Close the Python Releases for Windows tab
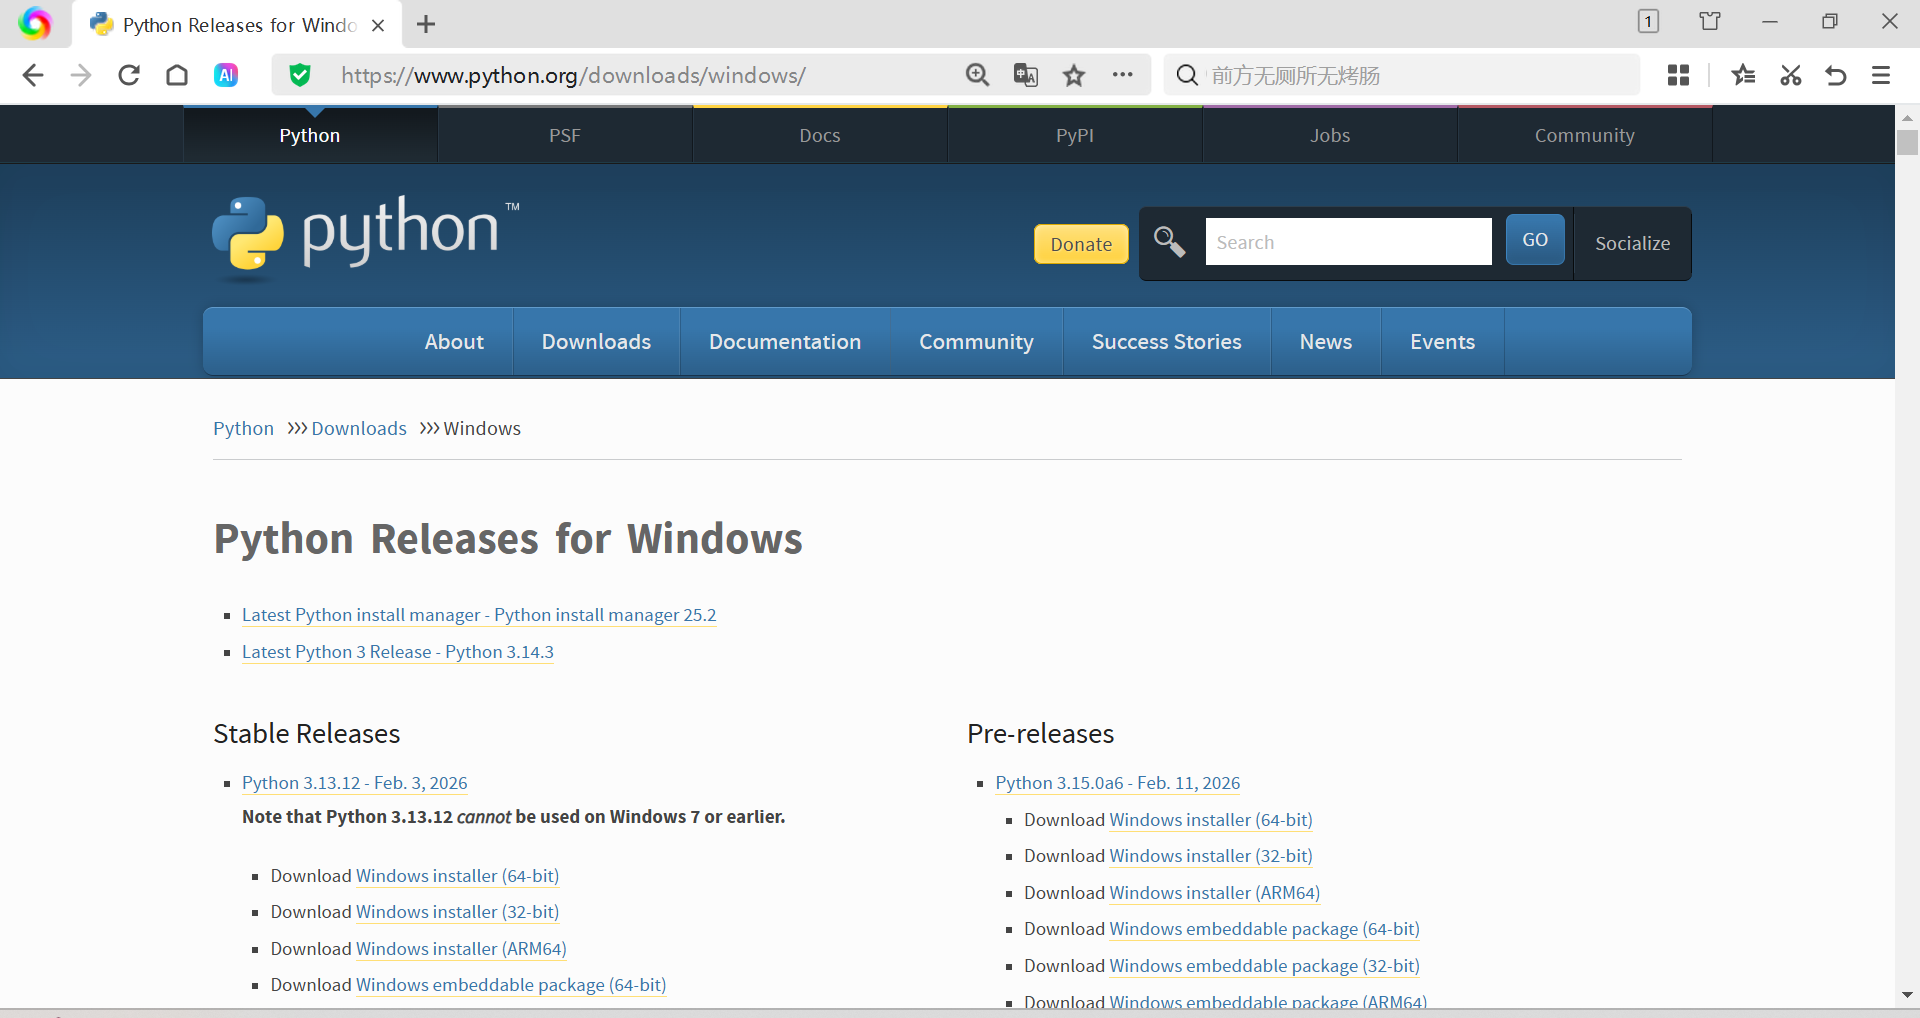Image resolution: width=1920 pixels, height=1018 pixels. click(x=378, y=25)
